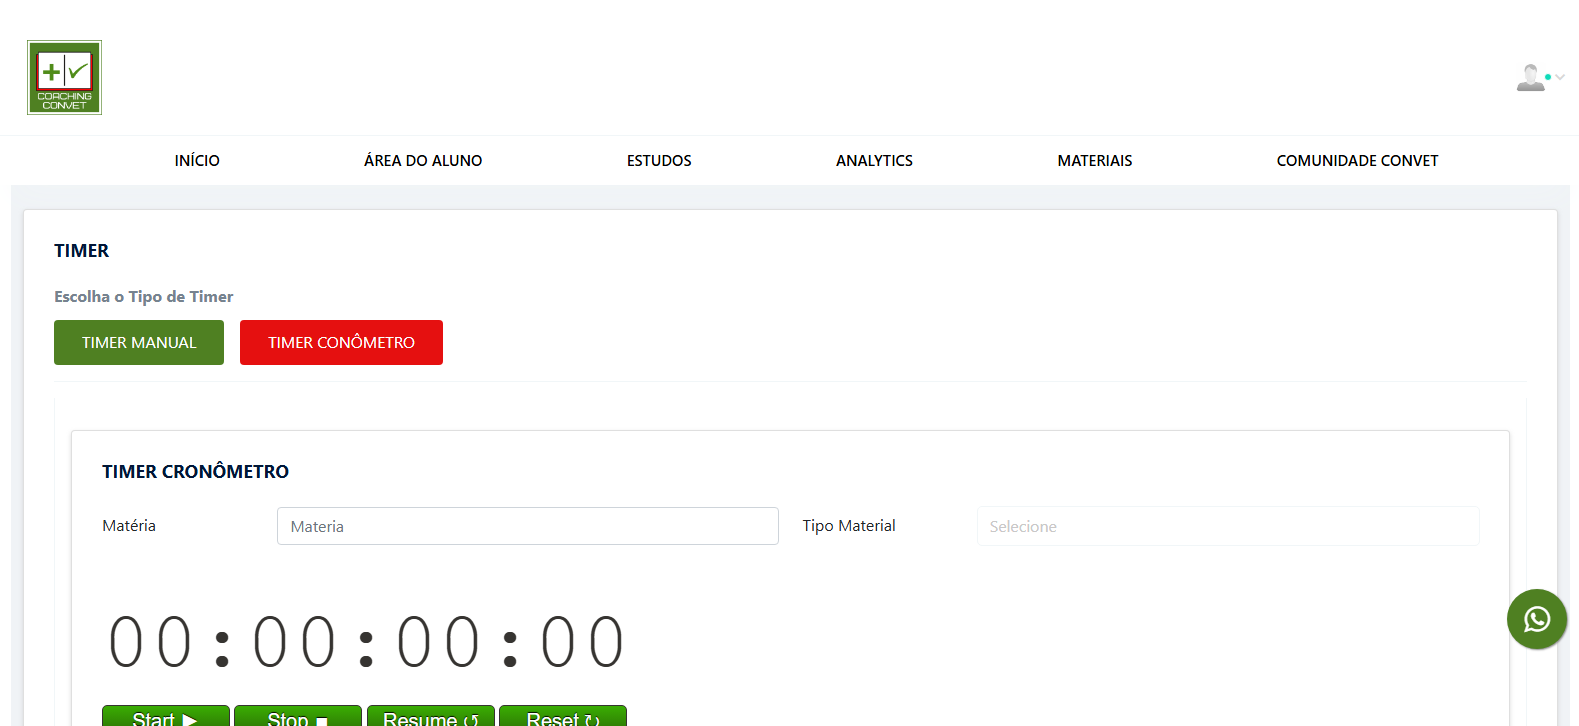The image size is (1579, 726).
Task: Expand the chevron beside the user avatar
Action: pyautogui.click(x=1560, y=77)
